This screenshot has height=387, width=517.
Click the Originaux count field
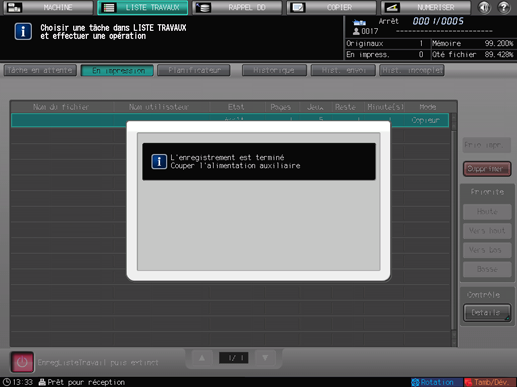coord(386,44)
